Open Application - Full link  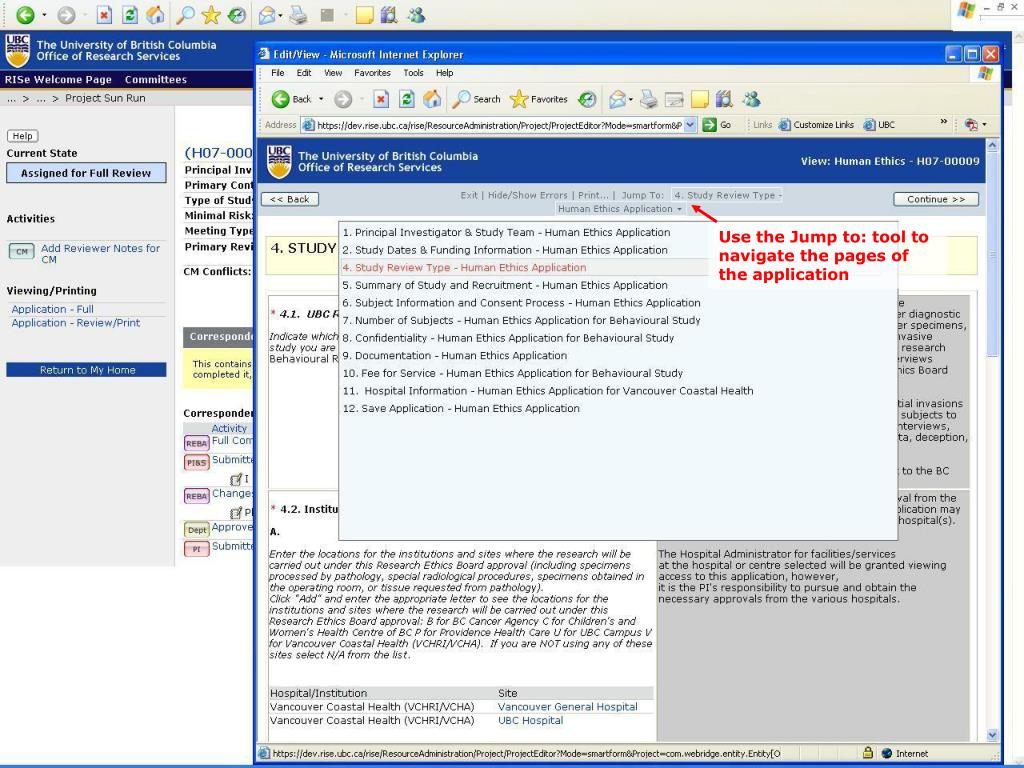tap(52, 309)
